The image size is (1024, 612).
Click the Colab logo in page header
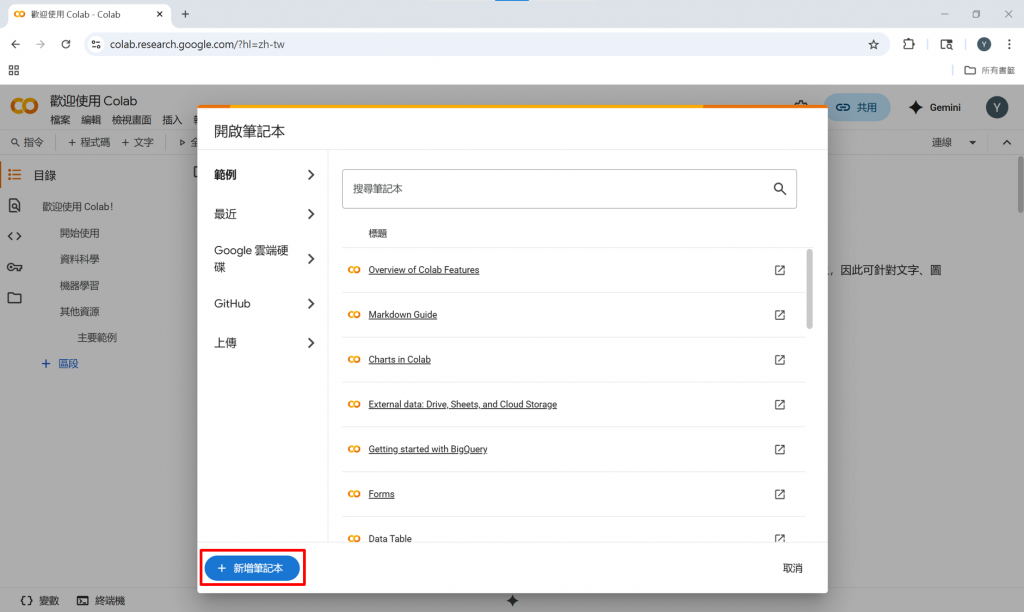(x=24, y=106)
